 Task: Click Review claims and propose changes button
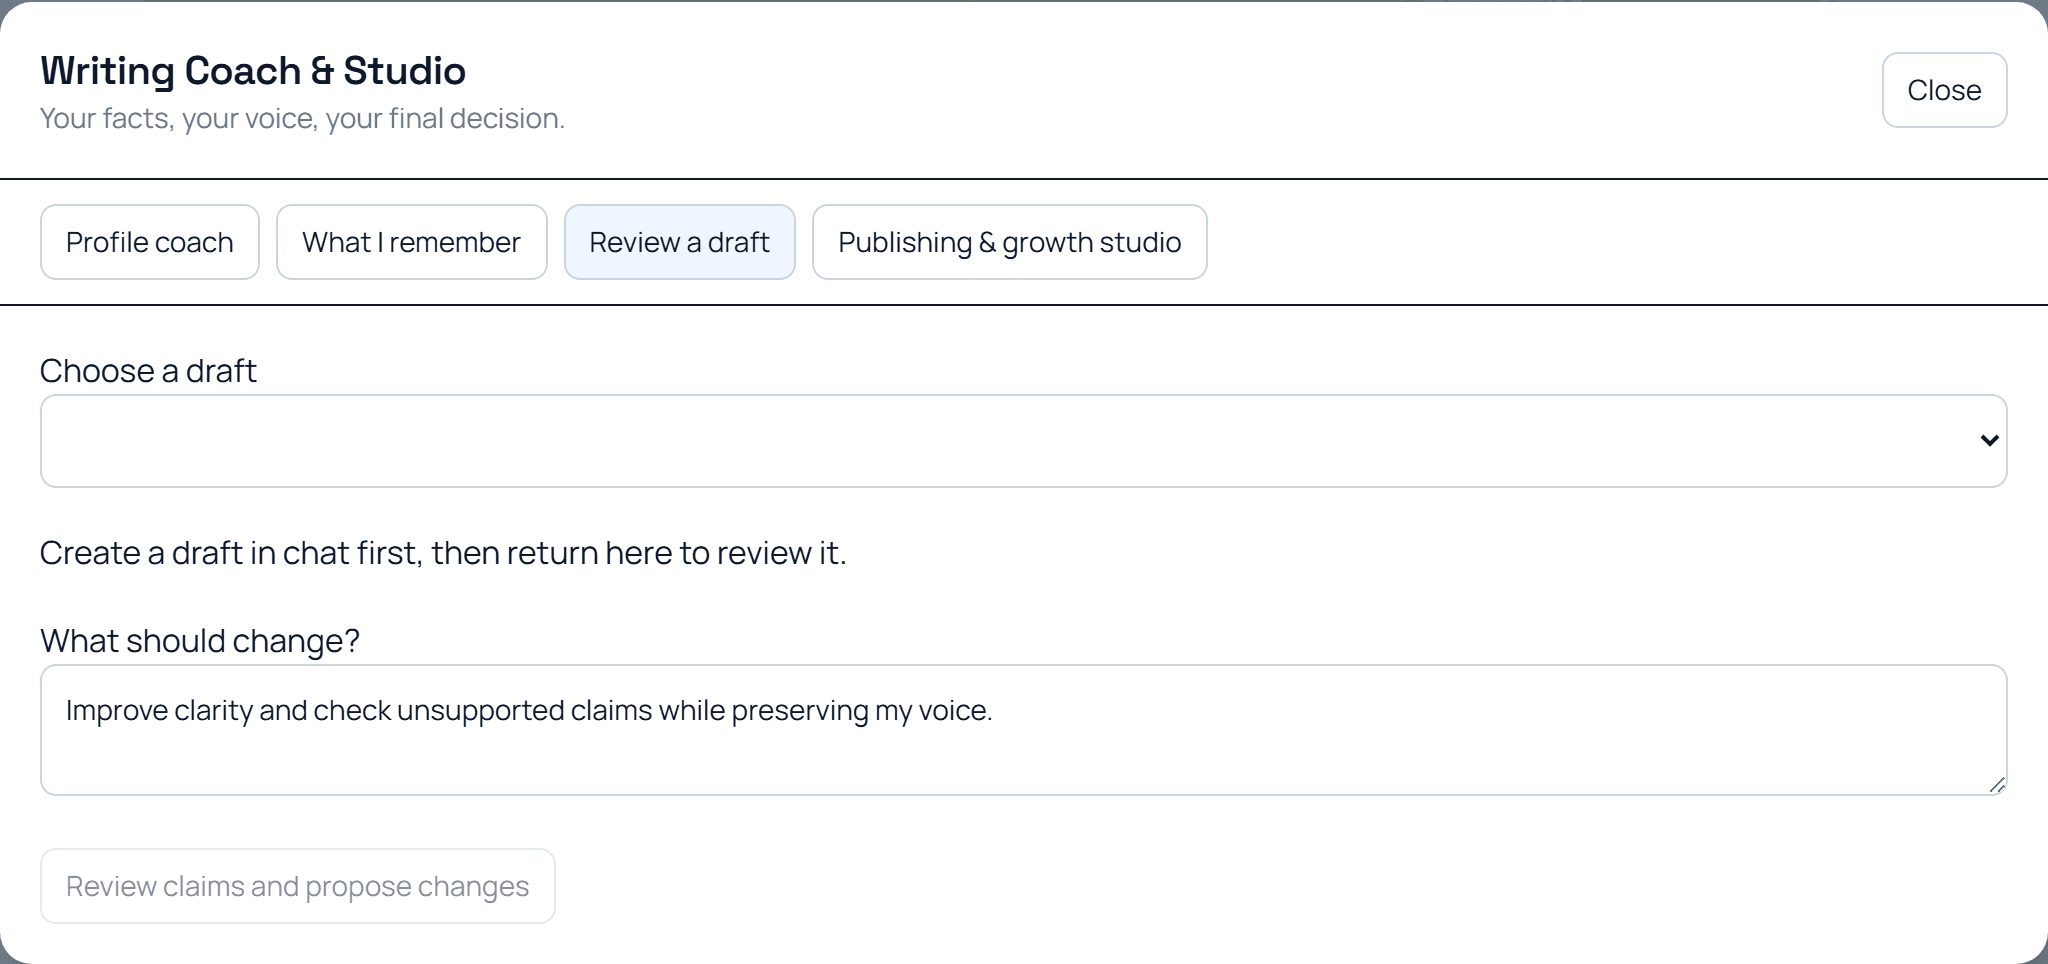point(298,886)
